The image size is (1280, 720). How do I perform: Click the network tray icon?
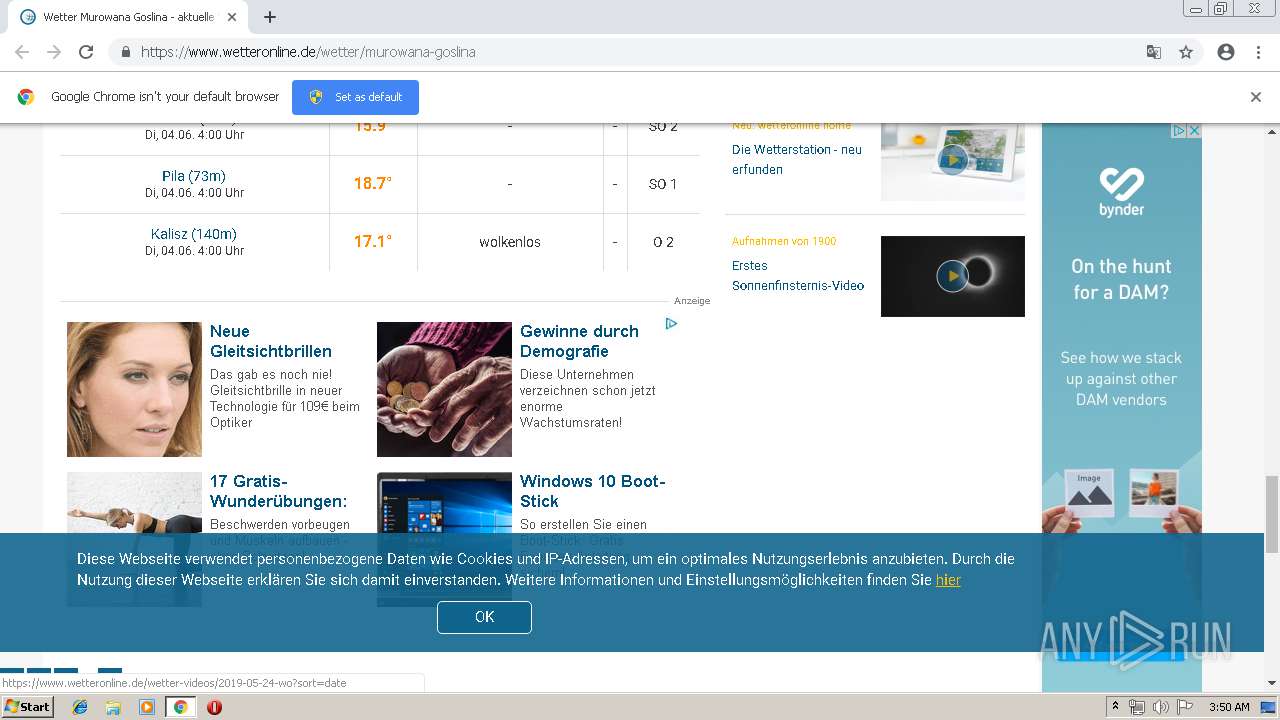pyautogui.click(x=1137, y=707)
